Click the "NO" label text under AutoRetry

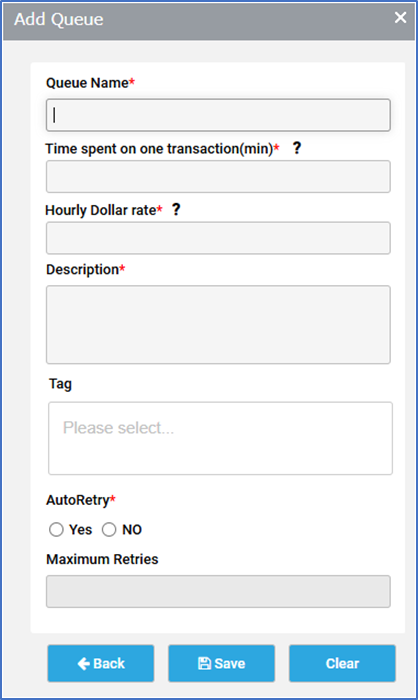coord(132,529)
